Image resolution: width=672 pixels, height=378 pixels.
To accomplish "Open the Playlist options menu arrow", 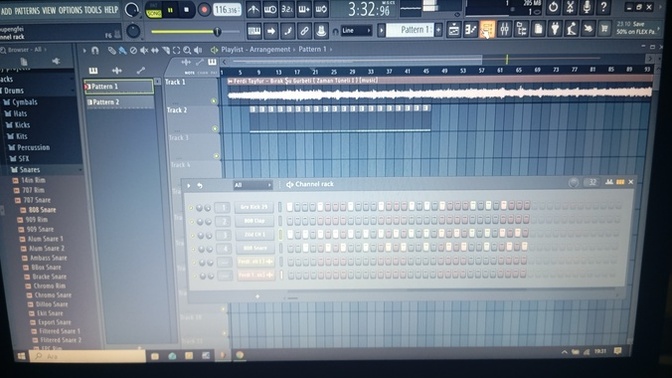I will point(84,51).
